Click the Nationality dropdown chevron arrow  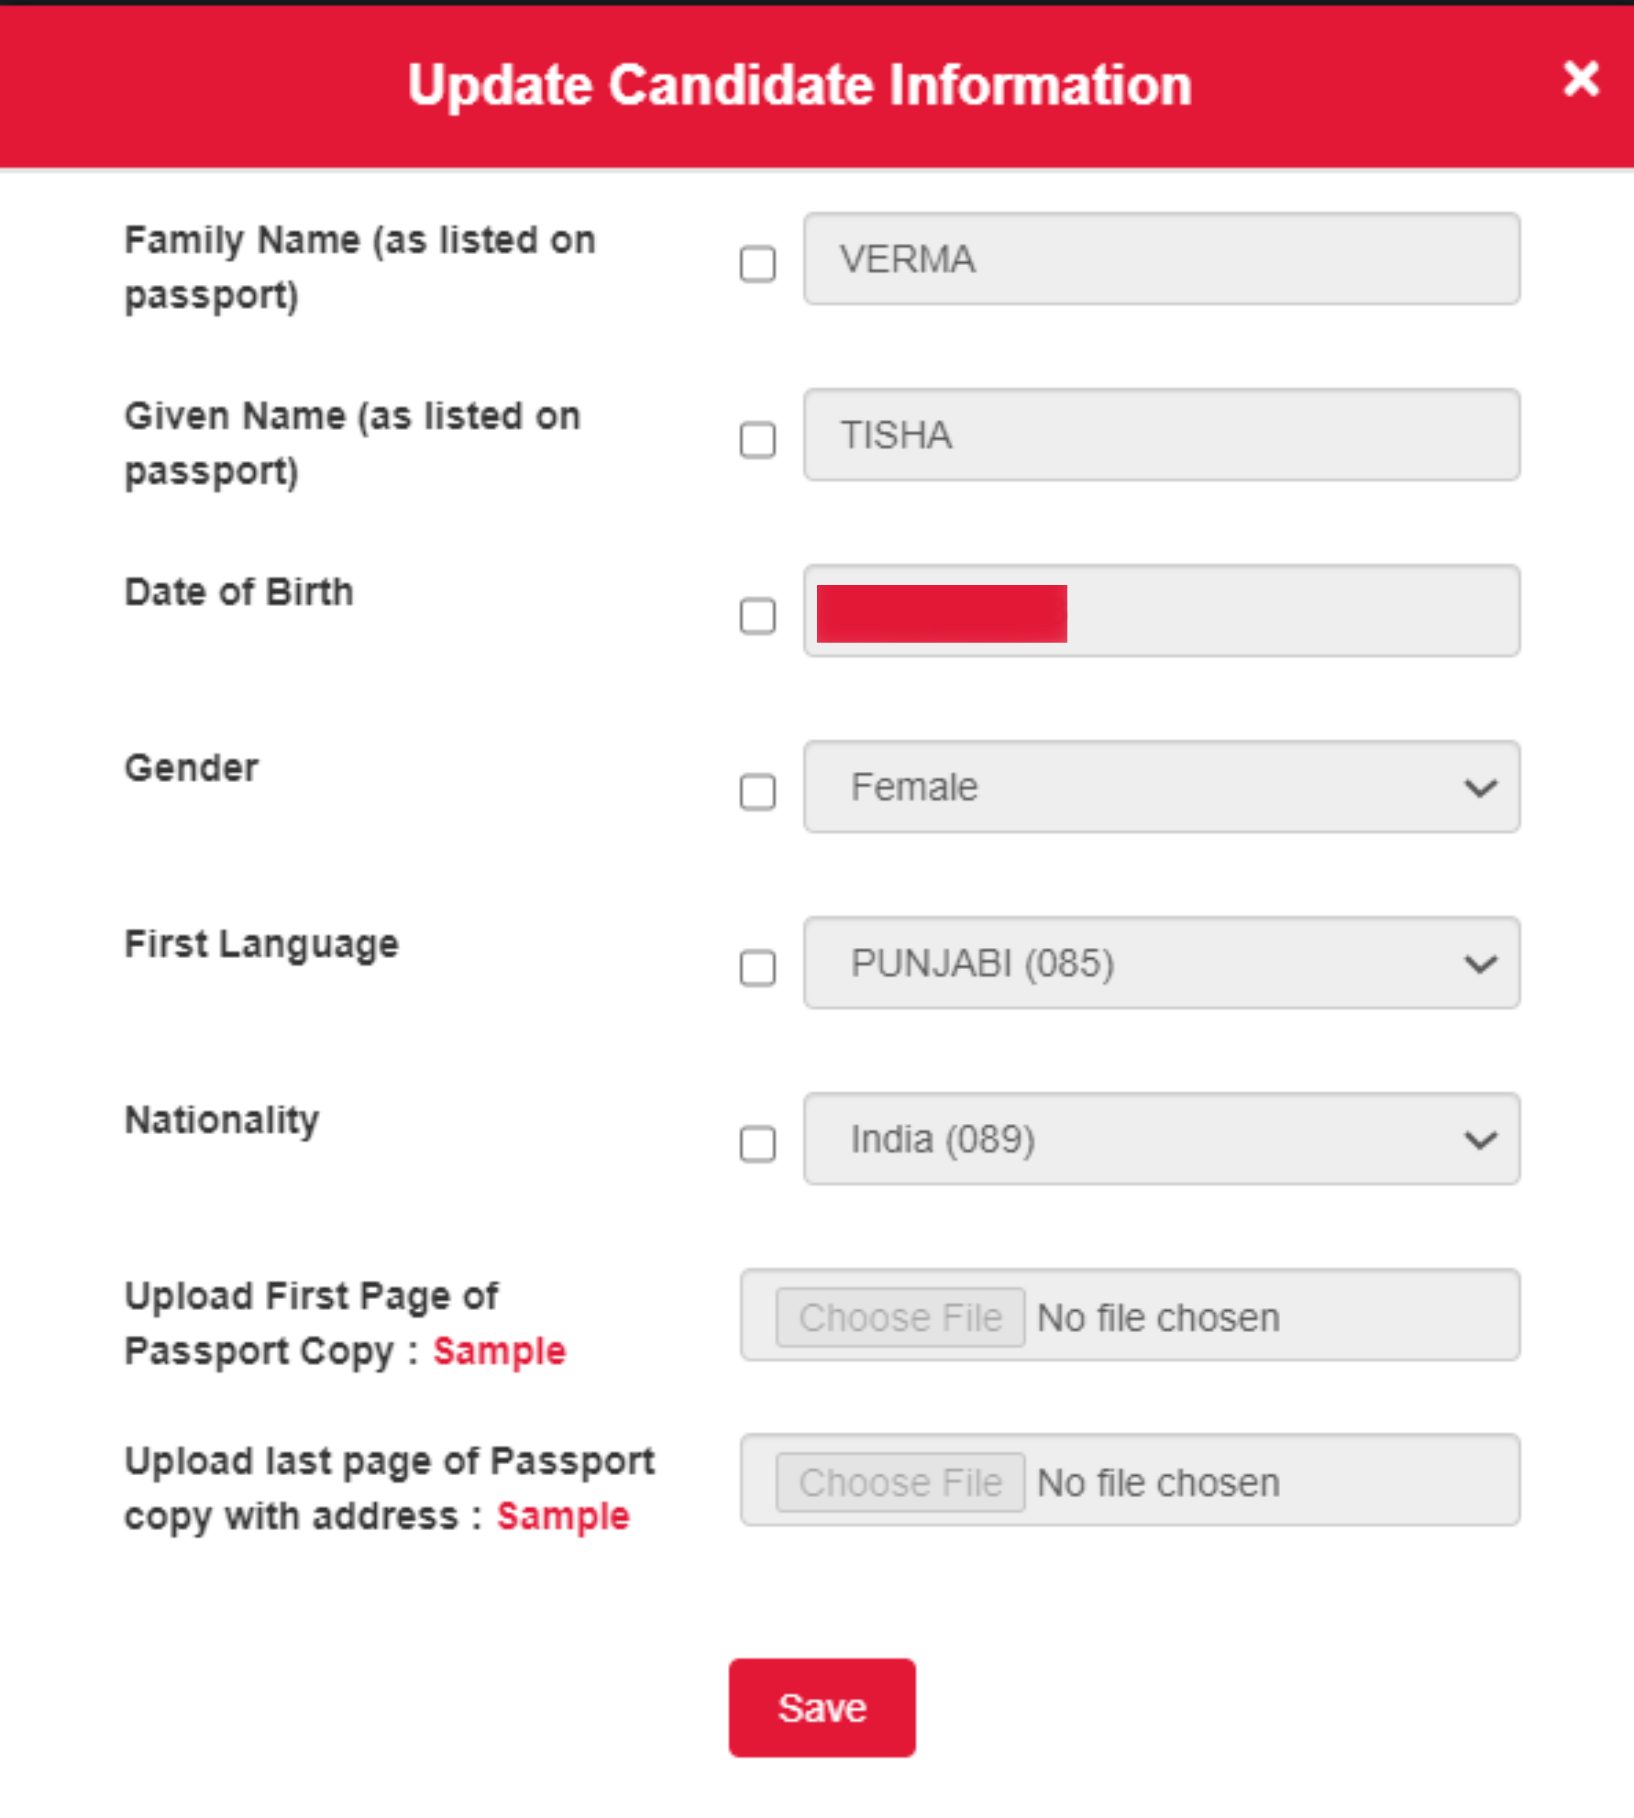click(x=1480, y=1140)
